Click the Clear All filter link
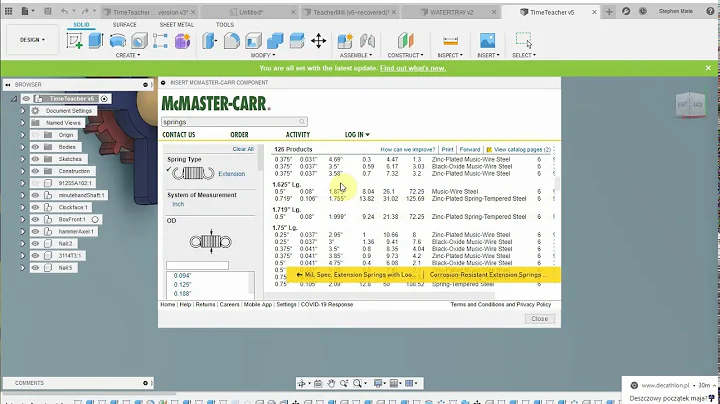The image size is (720, 404). click(x=243, y=149)
